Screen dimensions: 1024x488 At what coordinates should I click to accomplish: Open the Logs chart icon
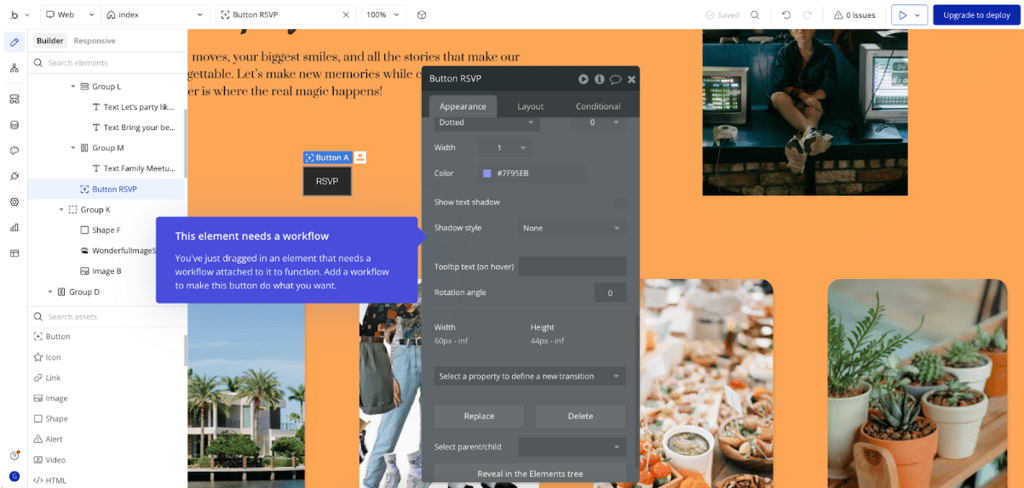pos(14,227)
